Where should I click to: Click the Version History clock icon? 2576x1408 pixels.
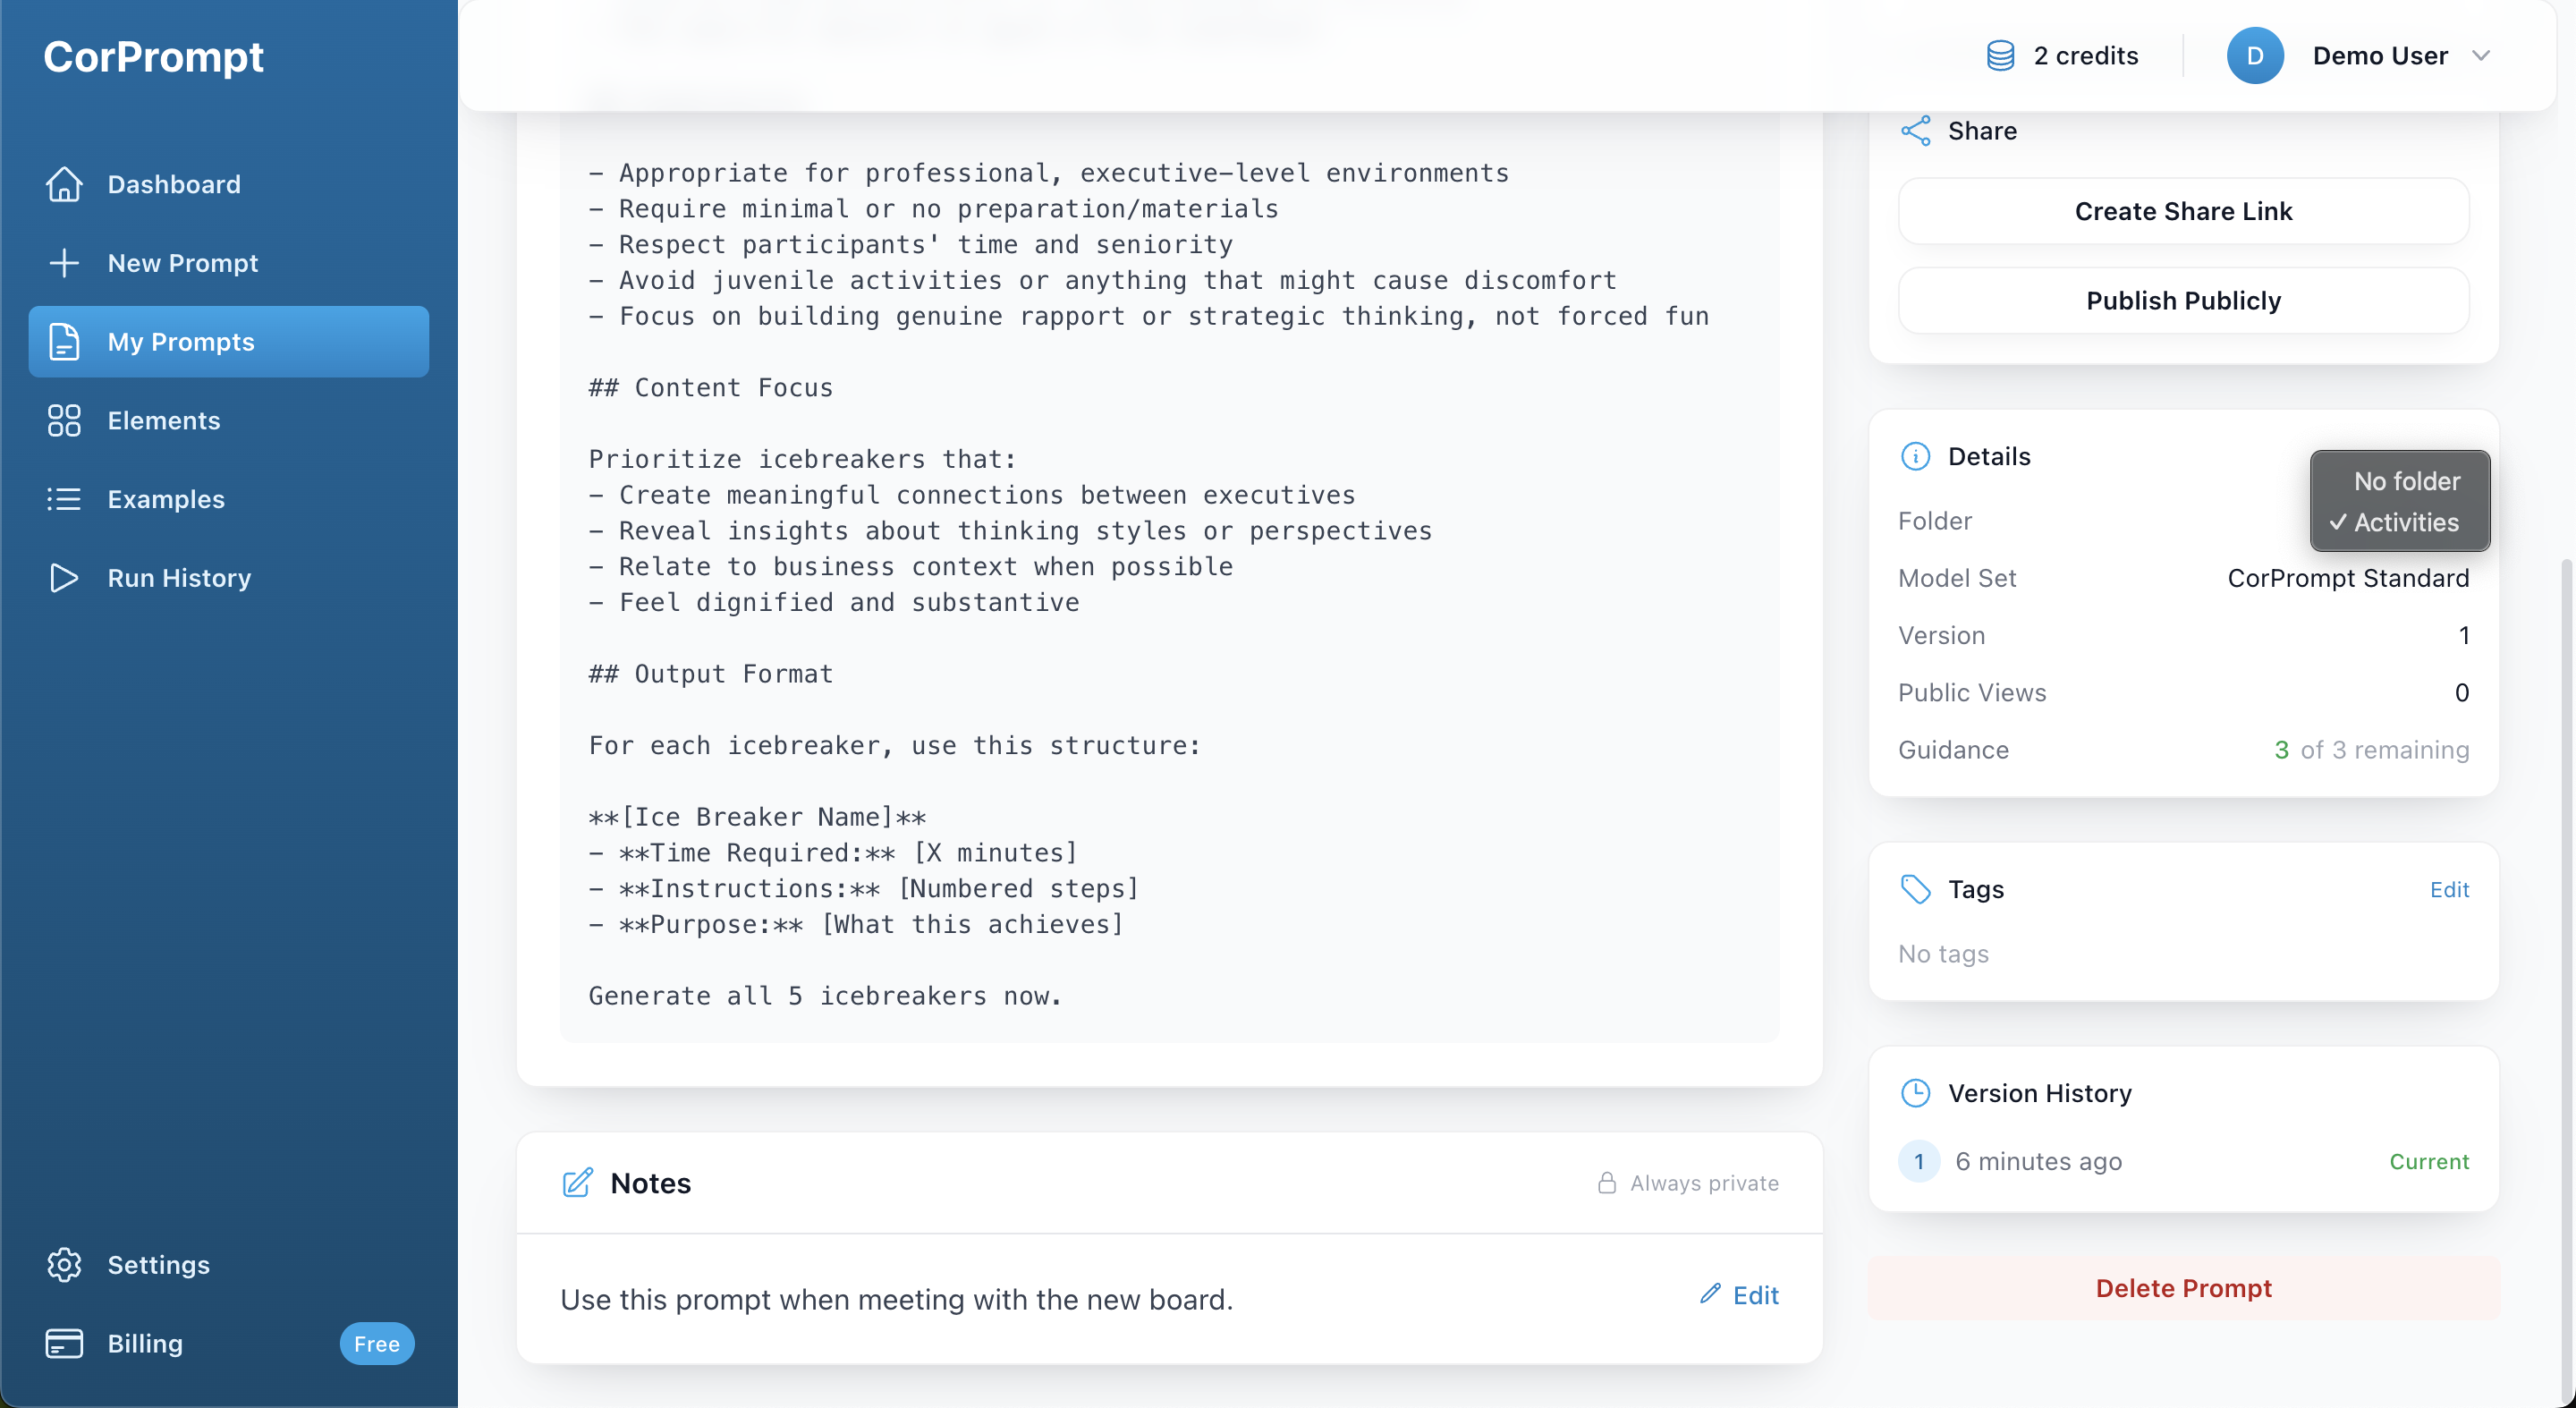(x=1915, y=1092)
